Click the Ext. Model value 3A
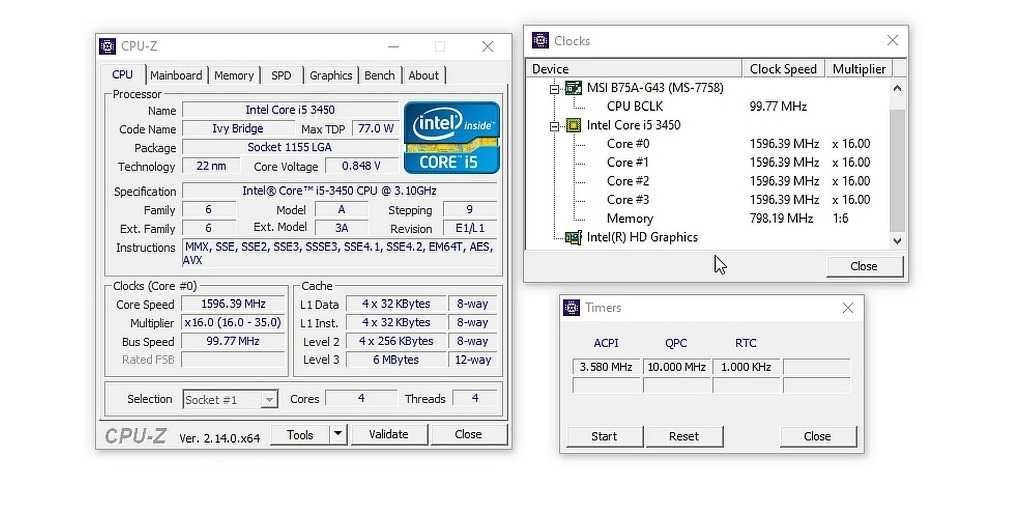This screenshot has height=520, width=1024. (342, 228)
